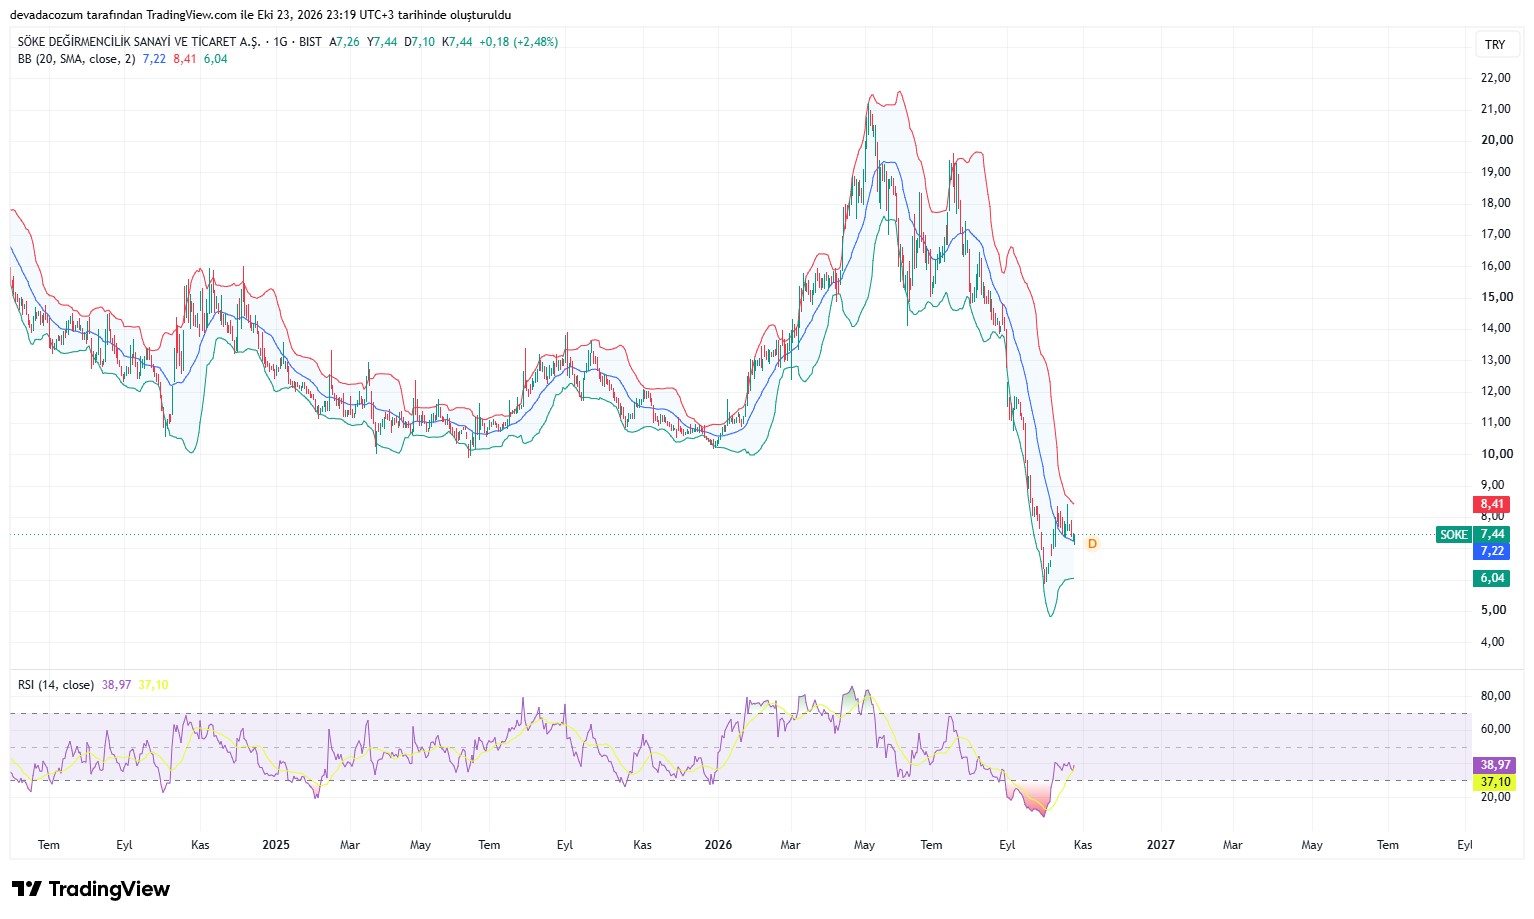
Task: Click the devadacozum attribution text
Action: click(x=260, y=15)
